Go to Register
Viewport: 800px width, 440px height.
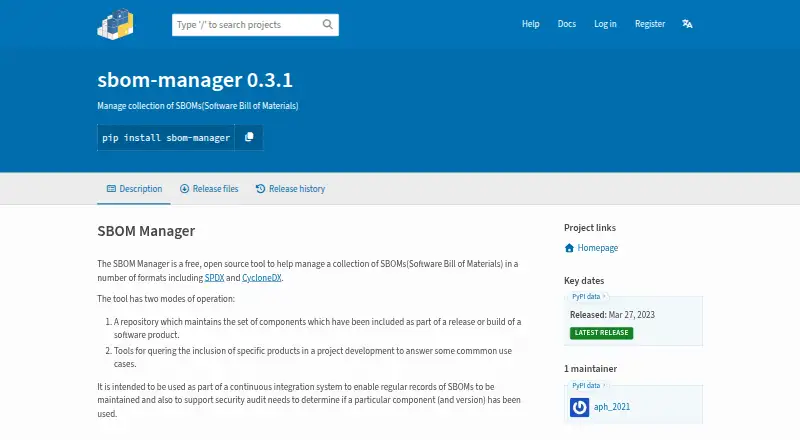click(650, 24)
